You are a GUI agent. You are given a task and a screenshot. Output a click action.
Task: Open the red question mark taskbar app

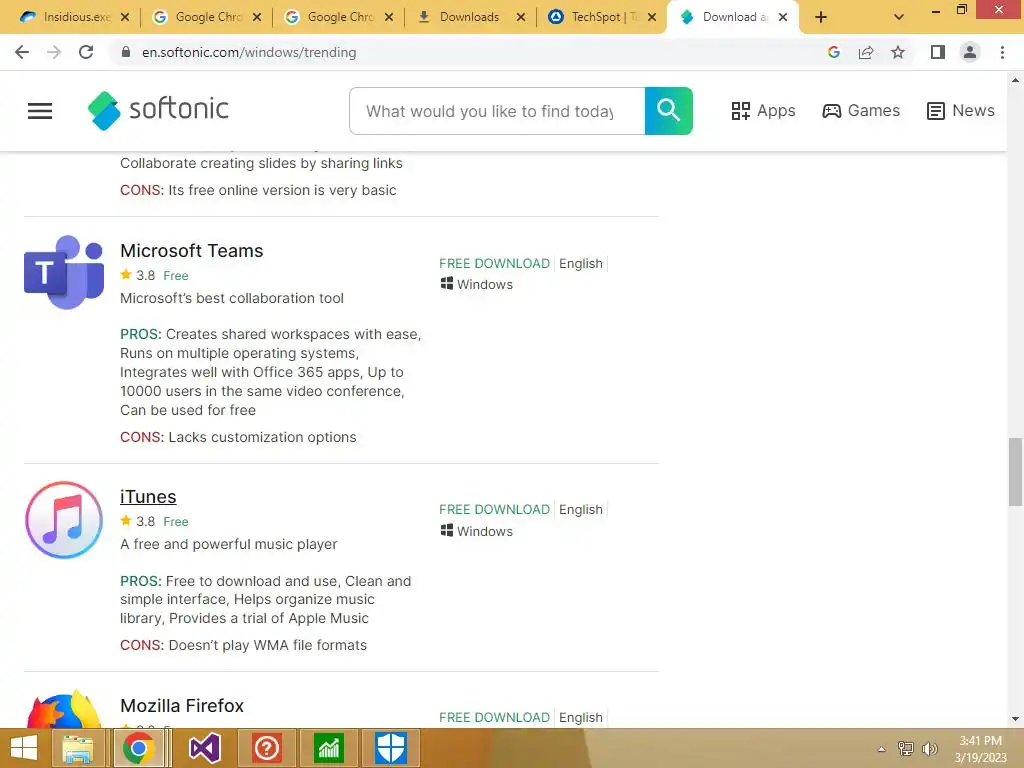pos(266,748)
